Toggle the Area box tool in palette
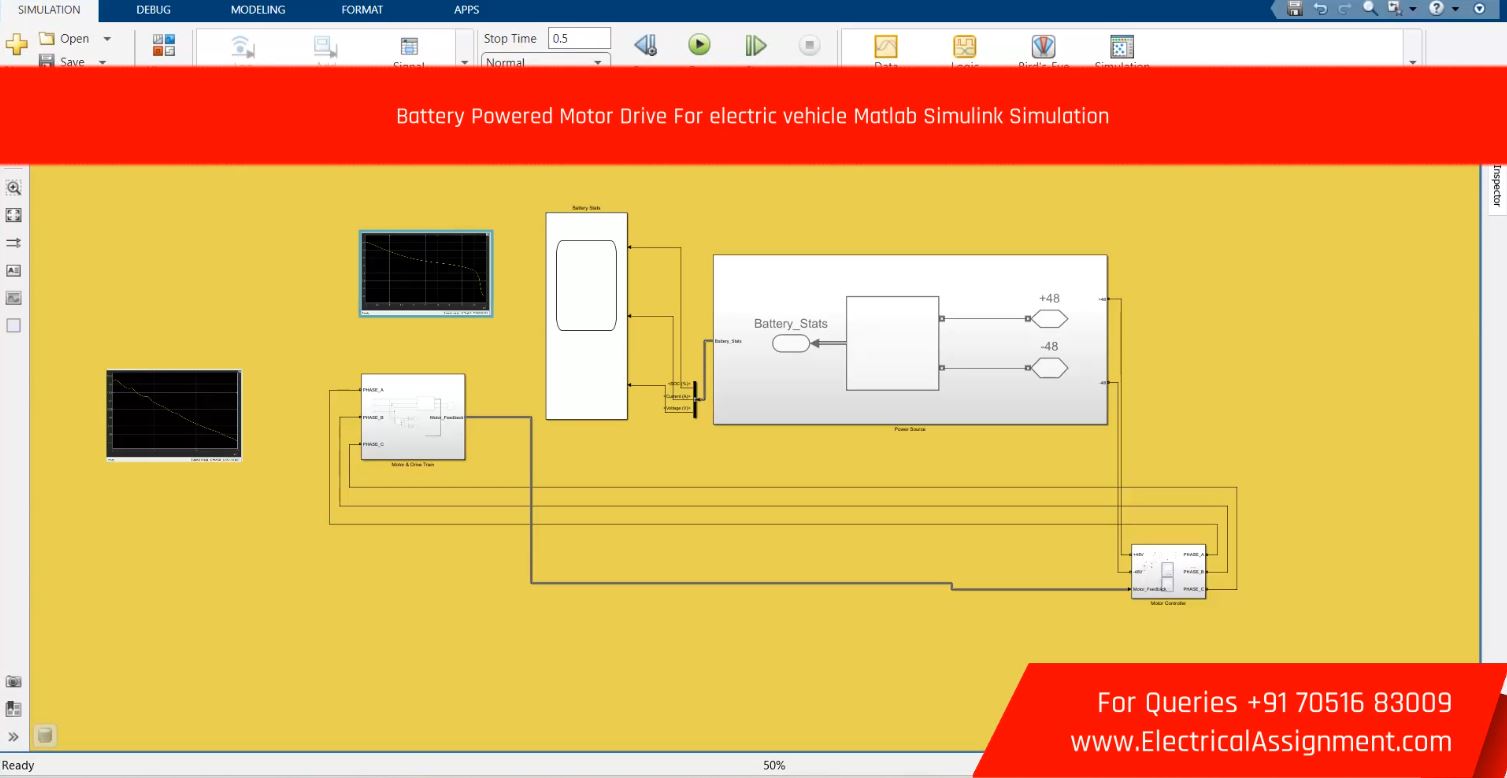The image size is (1507, 778). (x=14, y=325)
